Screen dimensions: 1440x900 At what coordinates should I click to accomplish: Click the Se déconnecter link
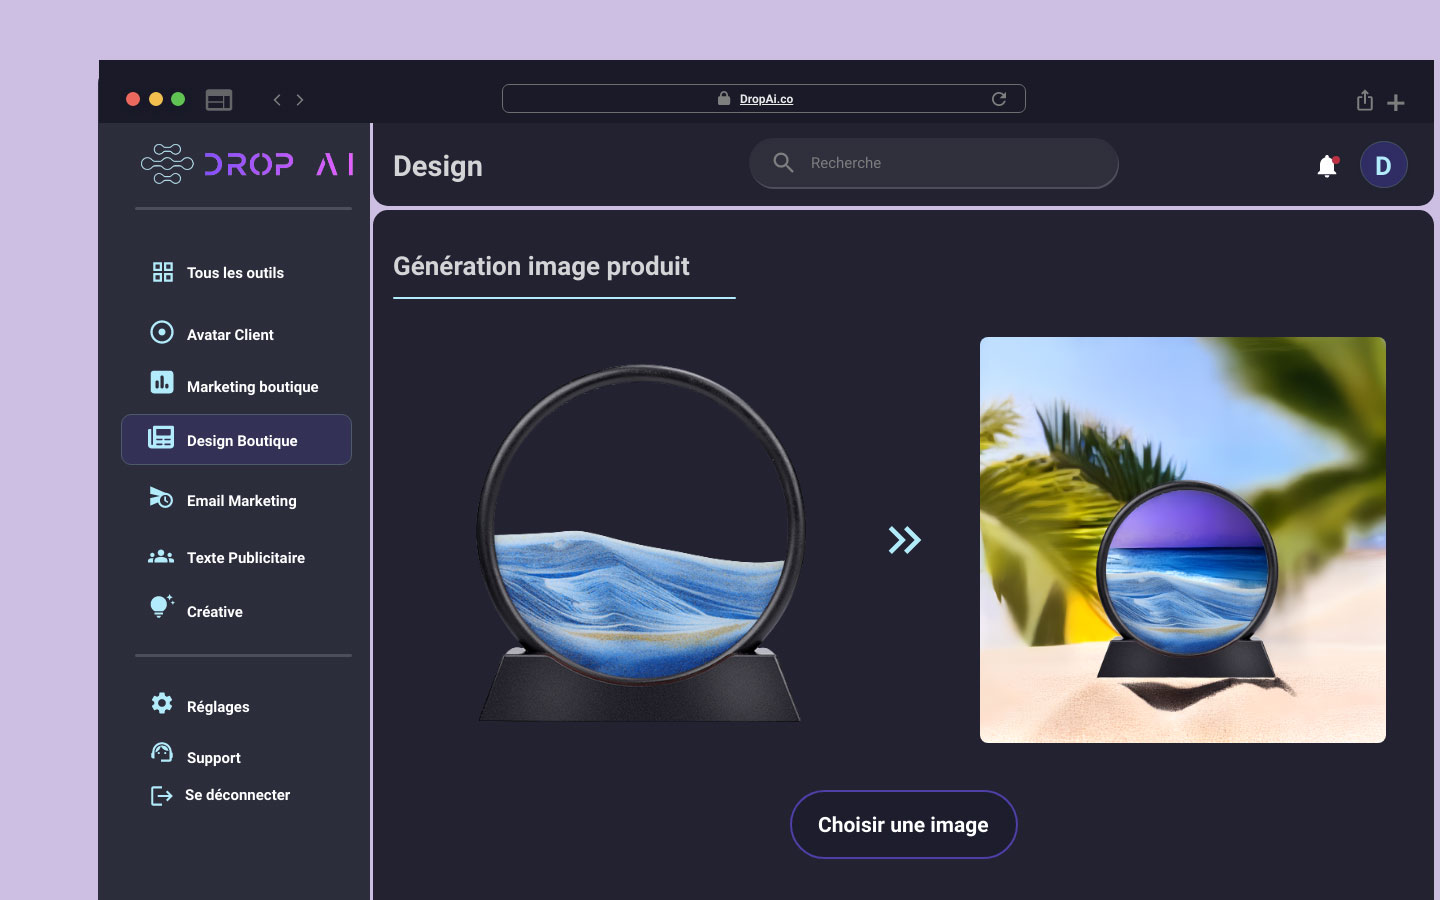tap(237, 795)
